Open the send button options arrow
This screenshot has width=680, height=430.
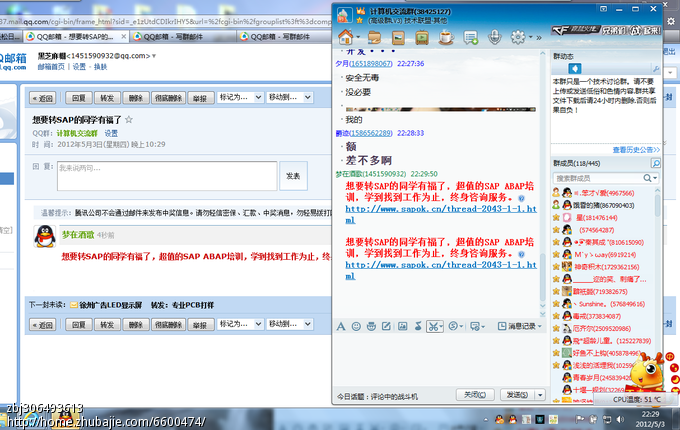click(x=540, y=395)
